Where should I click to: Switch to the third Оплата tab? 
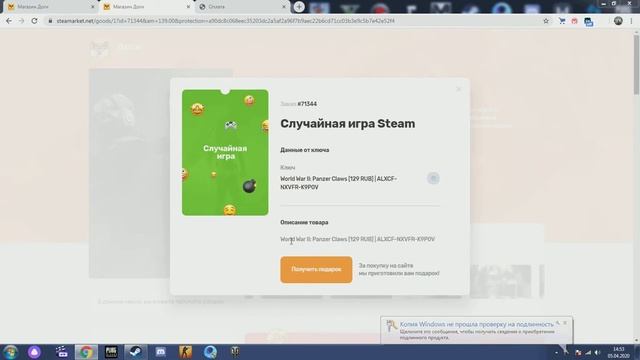coord(240,7)
